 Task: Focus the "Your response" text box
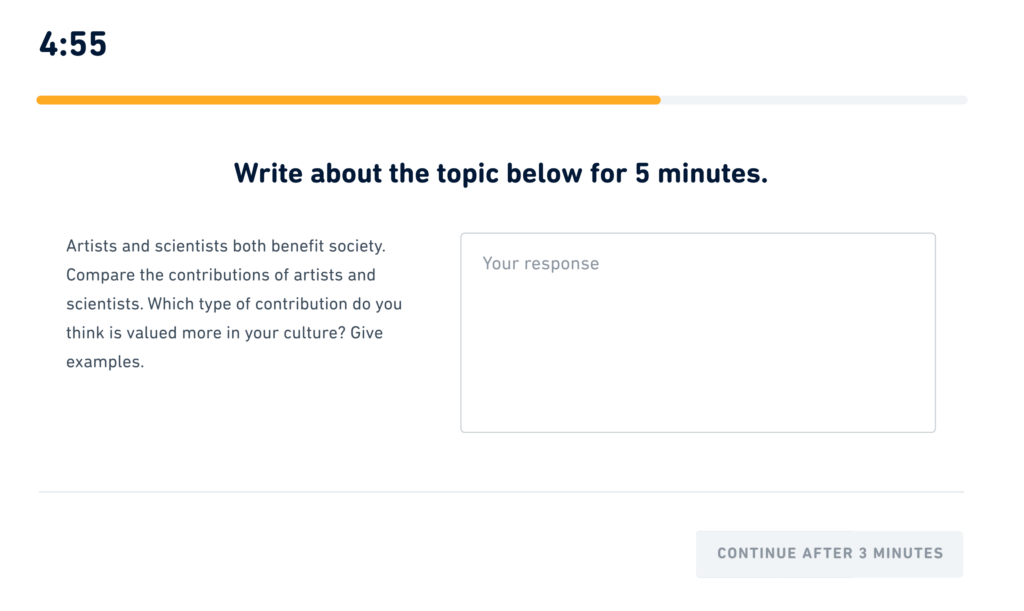tap(697, 340)
